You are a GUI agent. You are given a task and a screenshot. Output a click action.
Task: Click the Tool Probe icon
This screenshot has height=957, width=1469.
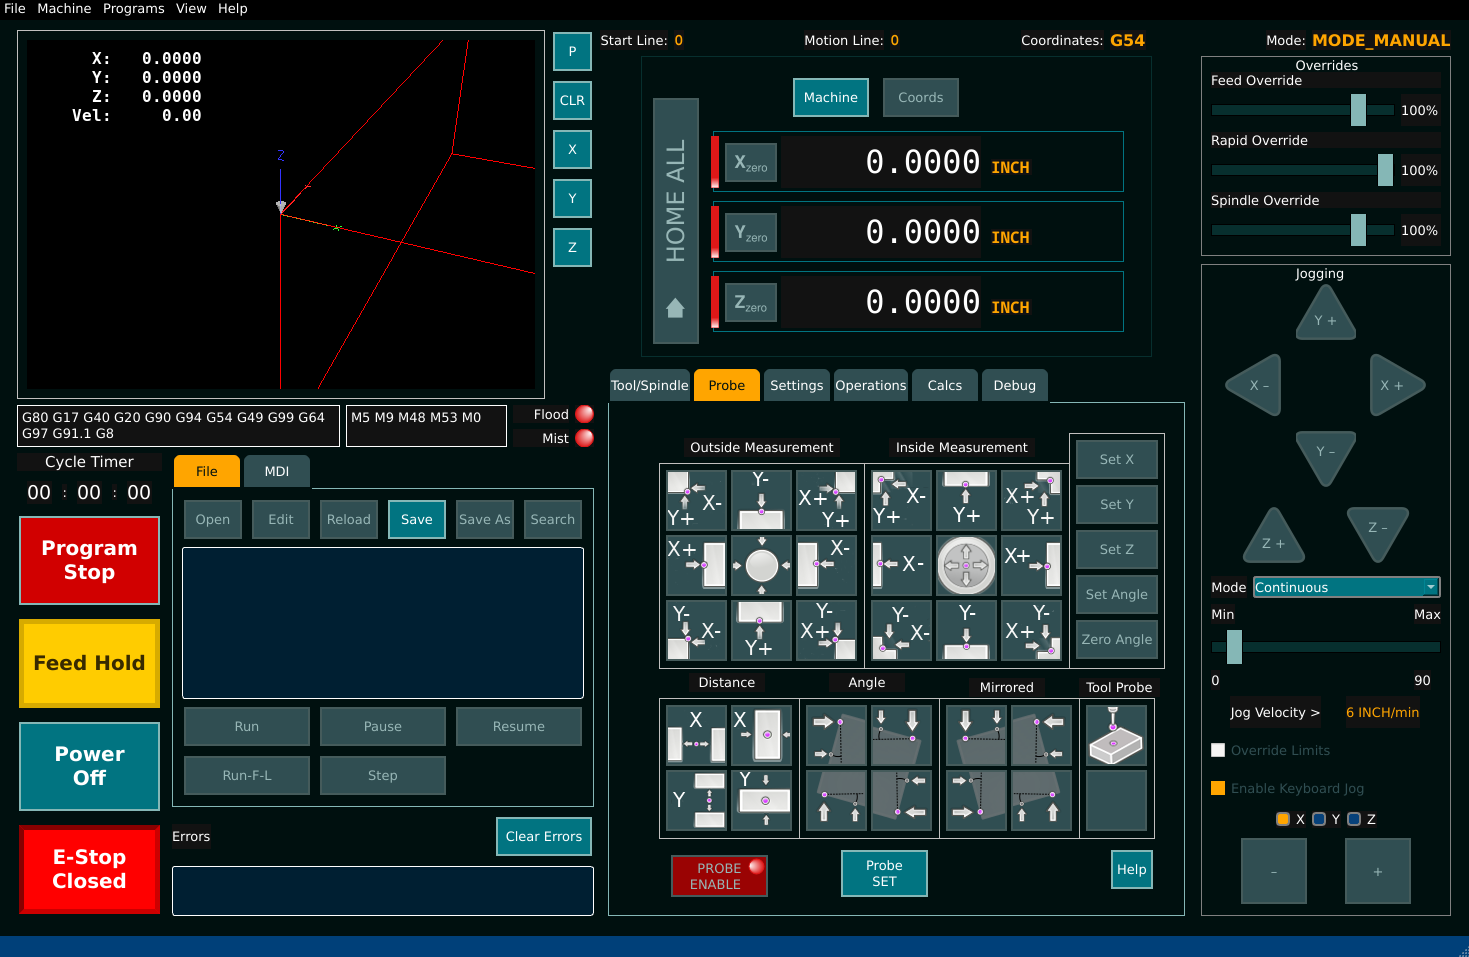pos(1115,736)
